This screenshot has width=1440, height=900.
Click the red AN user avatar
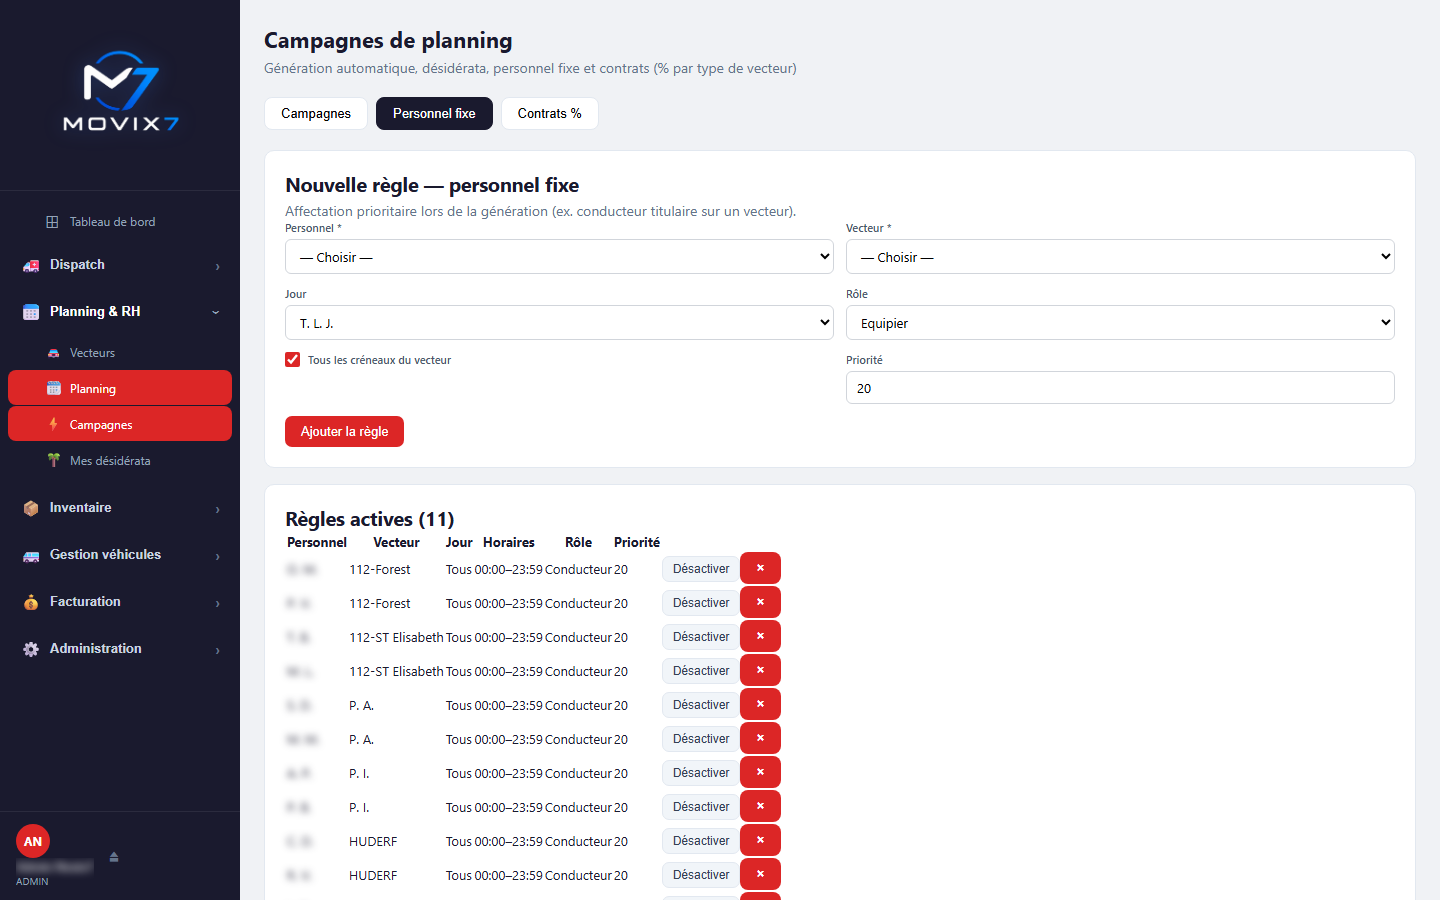tap(33, 841)
